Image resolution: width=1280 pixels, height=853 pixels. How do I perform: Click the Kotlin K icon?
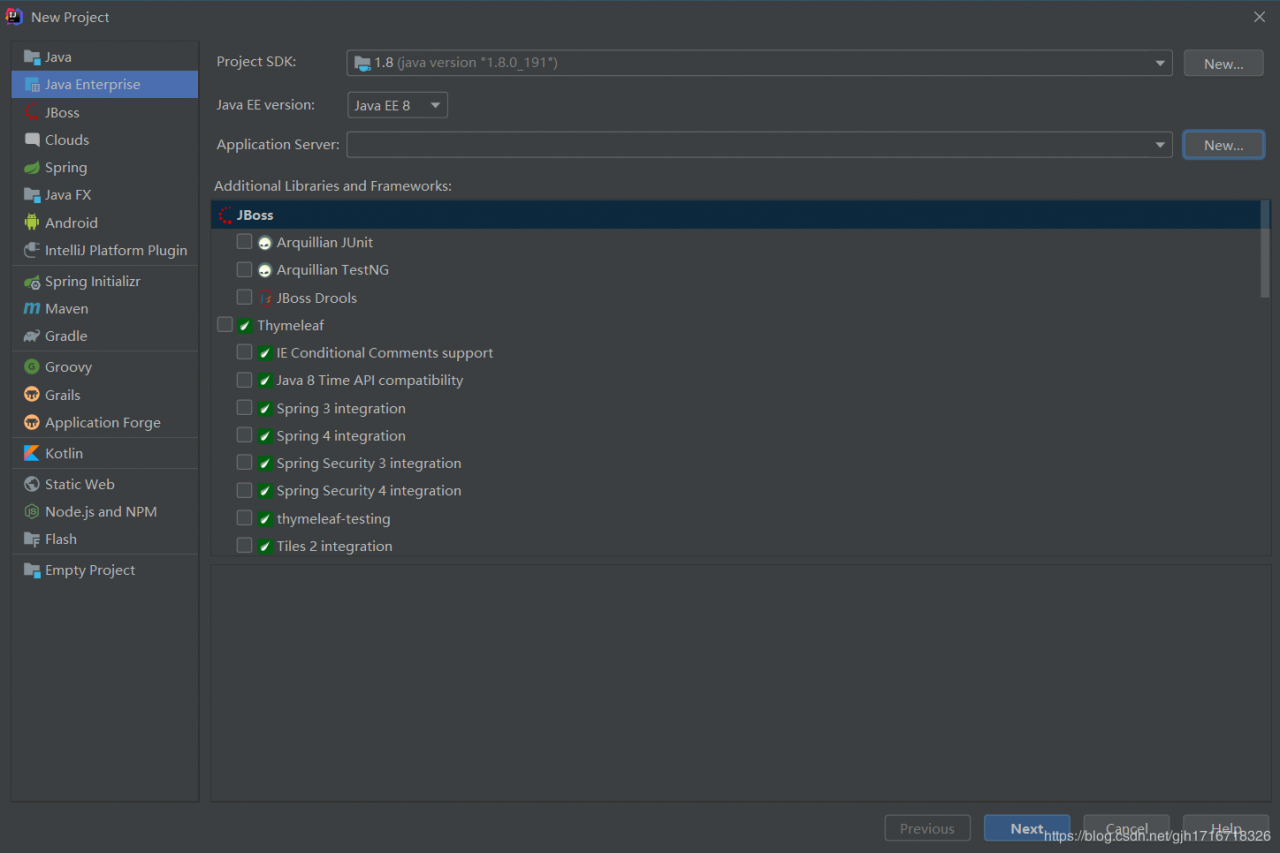click(x=32, y=453)
